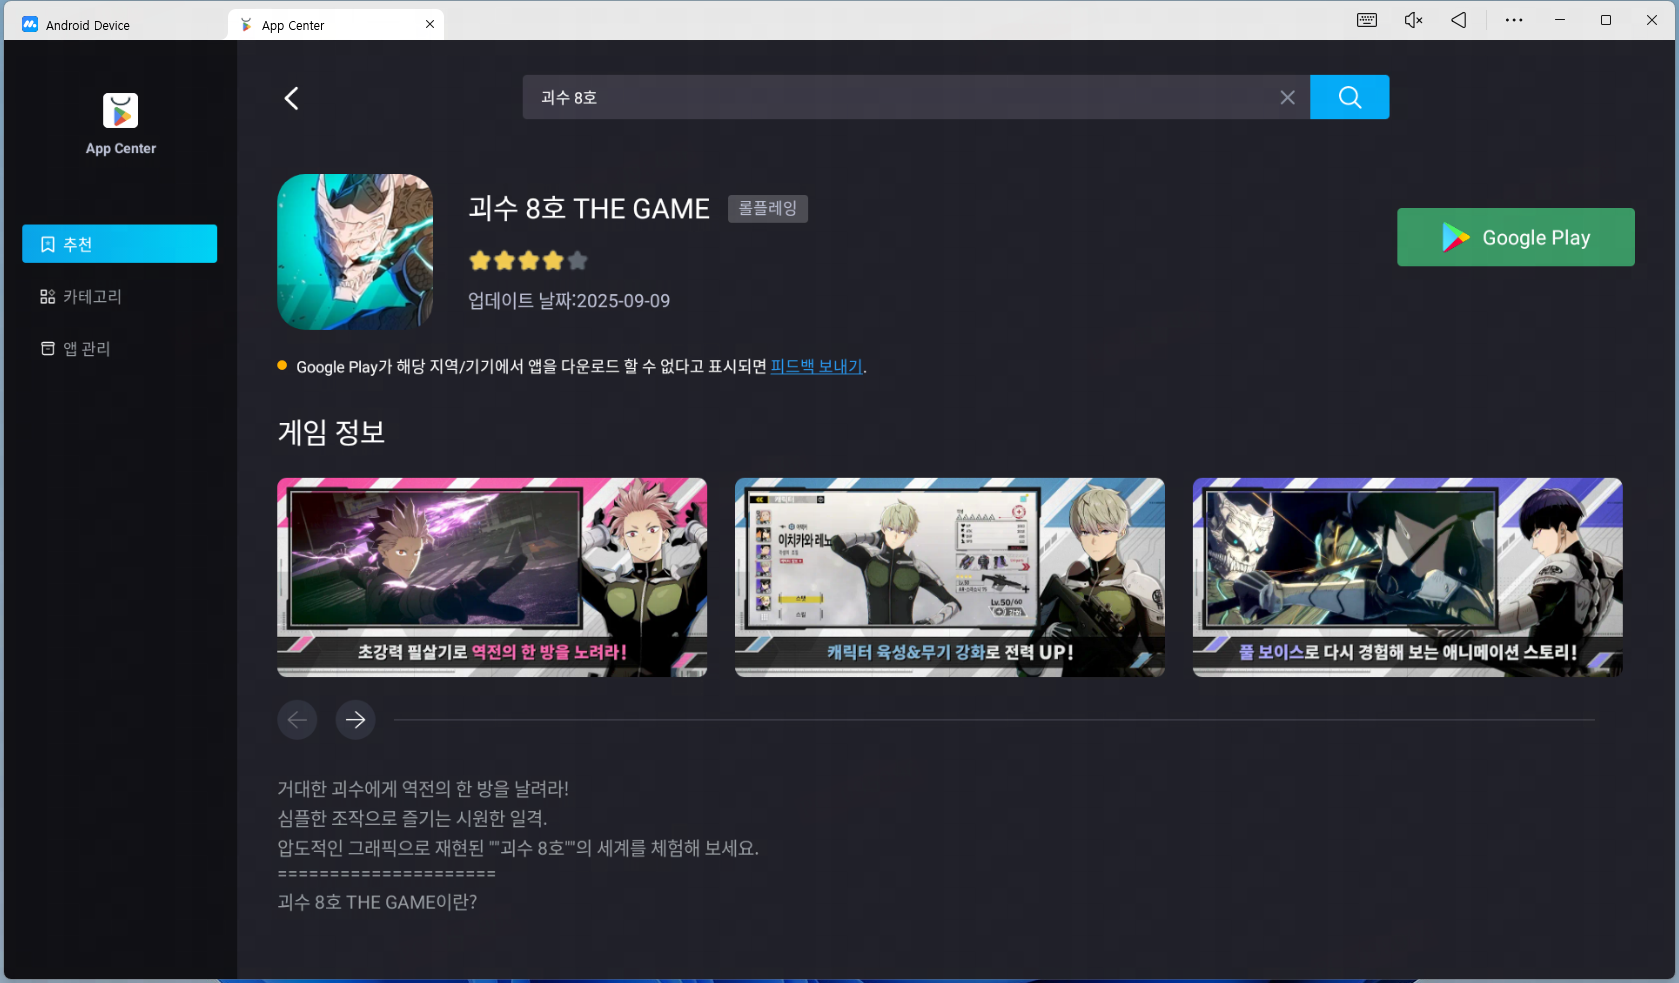Click the blue magnifier search button
The width and height of the screenshot is (1679, 983).
pos(1349,97)
